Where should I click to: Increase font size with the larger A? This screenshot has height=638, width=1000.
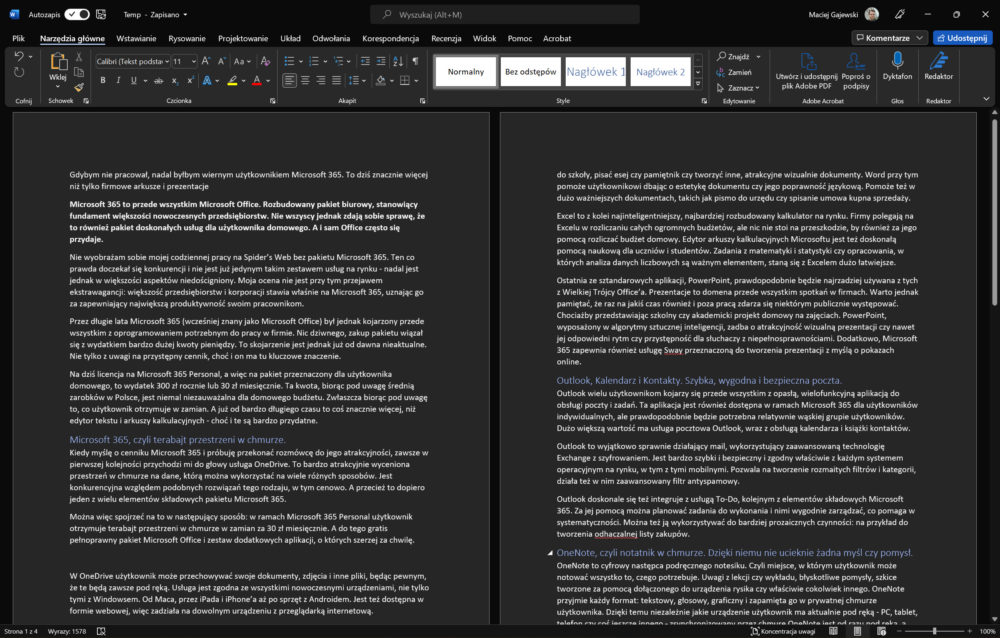click(205, 61)
